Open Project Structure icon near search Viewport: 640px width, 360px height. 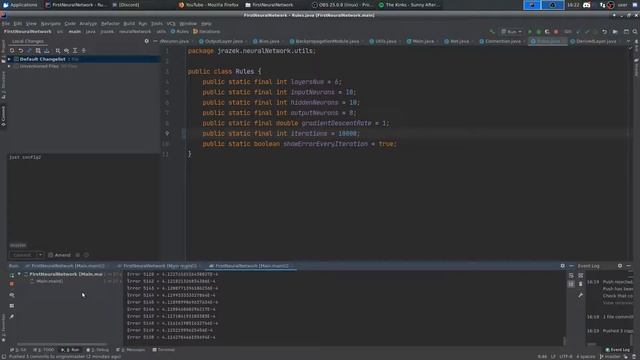coord(626,31)
